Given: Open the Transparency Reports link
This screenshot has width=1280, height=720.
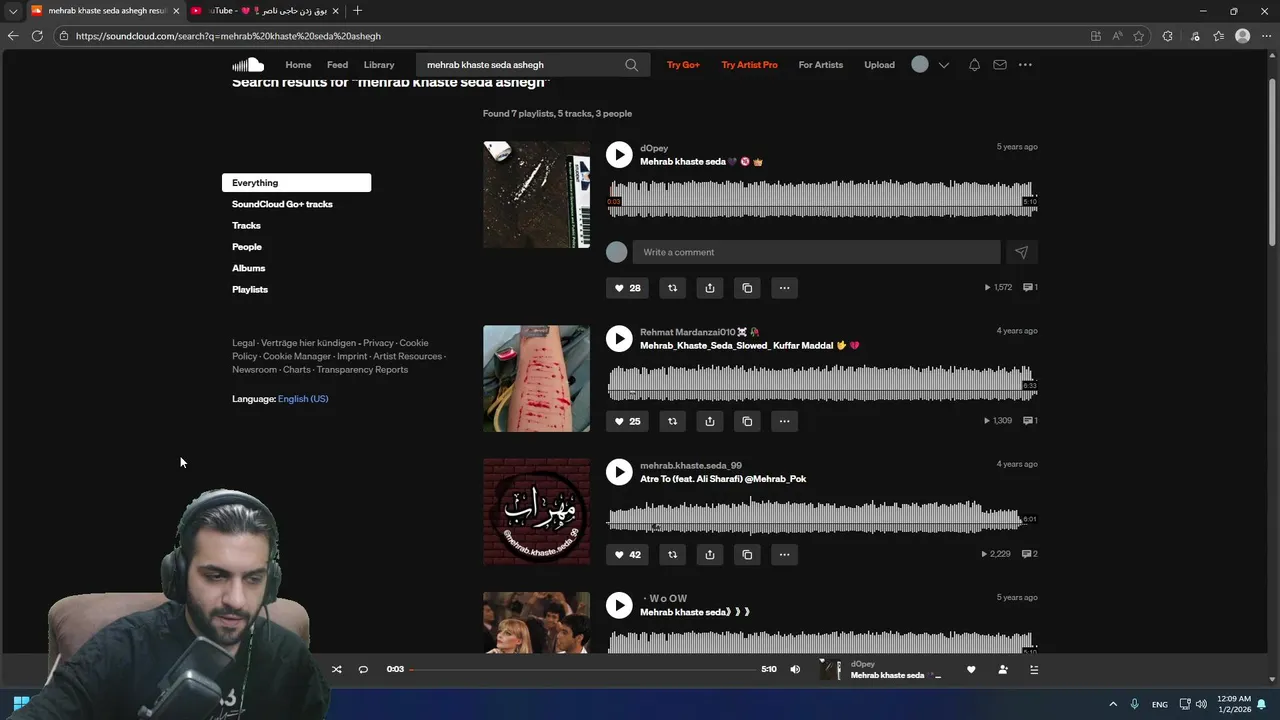Looking at the screenshot, I should point(362,370).
